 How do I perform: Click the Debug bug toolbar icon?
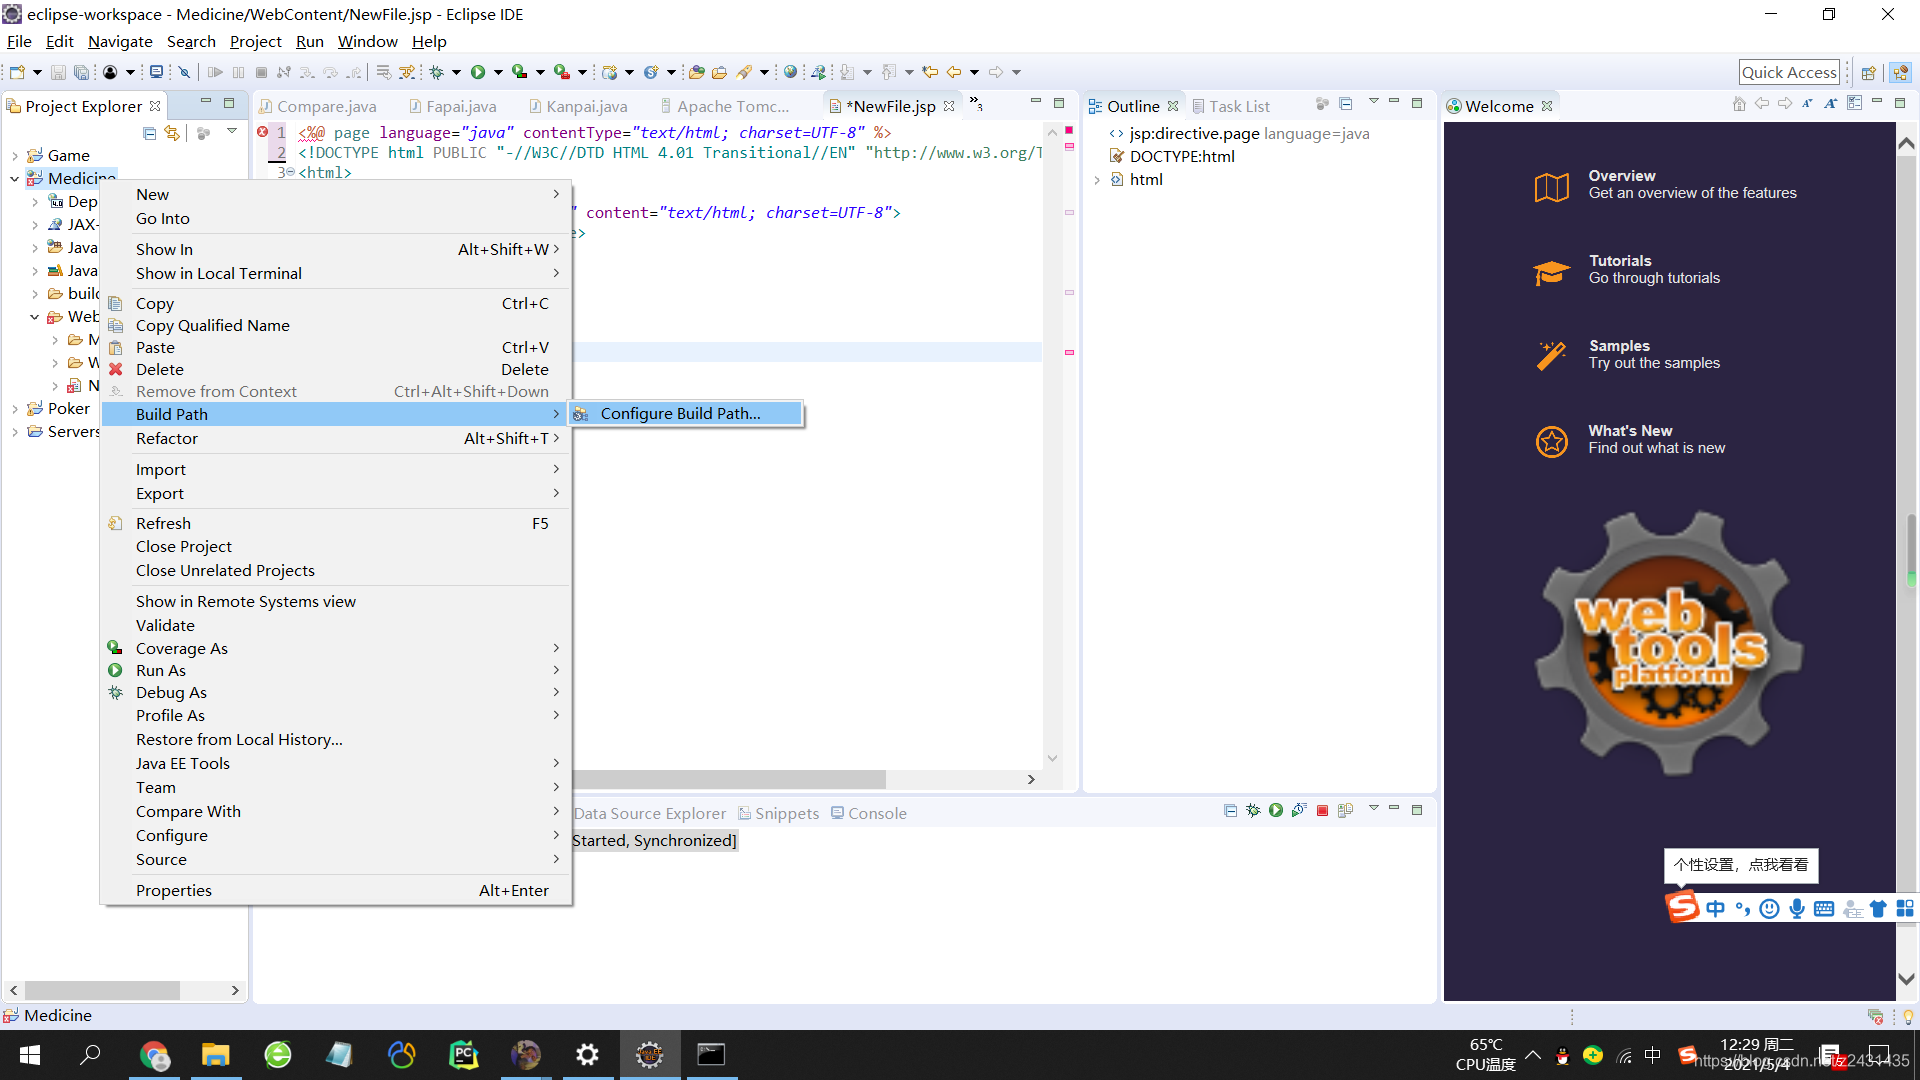437,72
